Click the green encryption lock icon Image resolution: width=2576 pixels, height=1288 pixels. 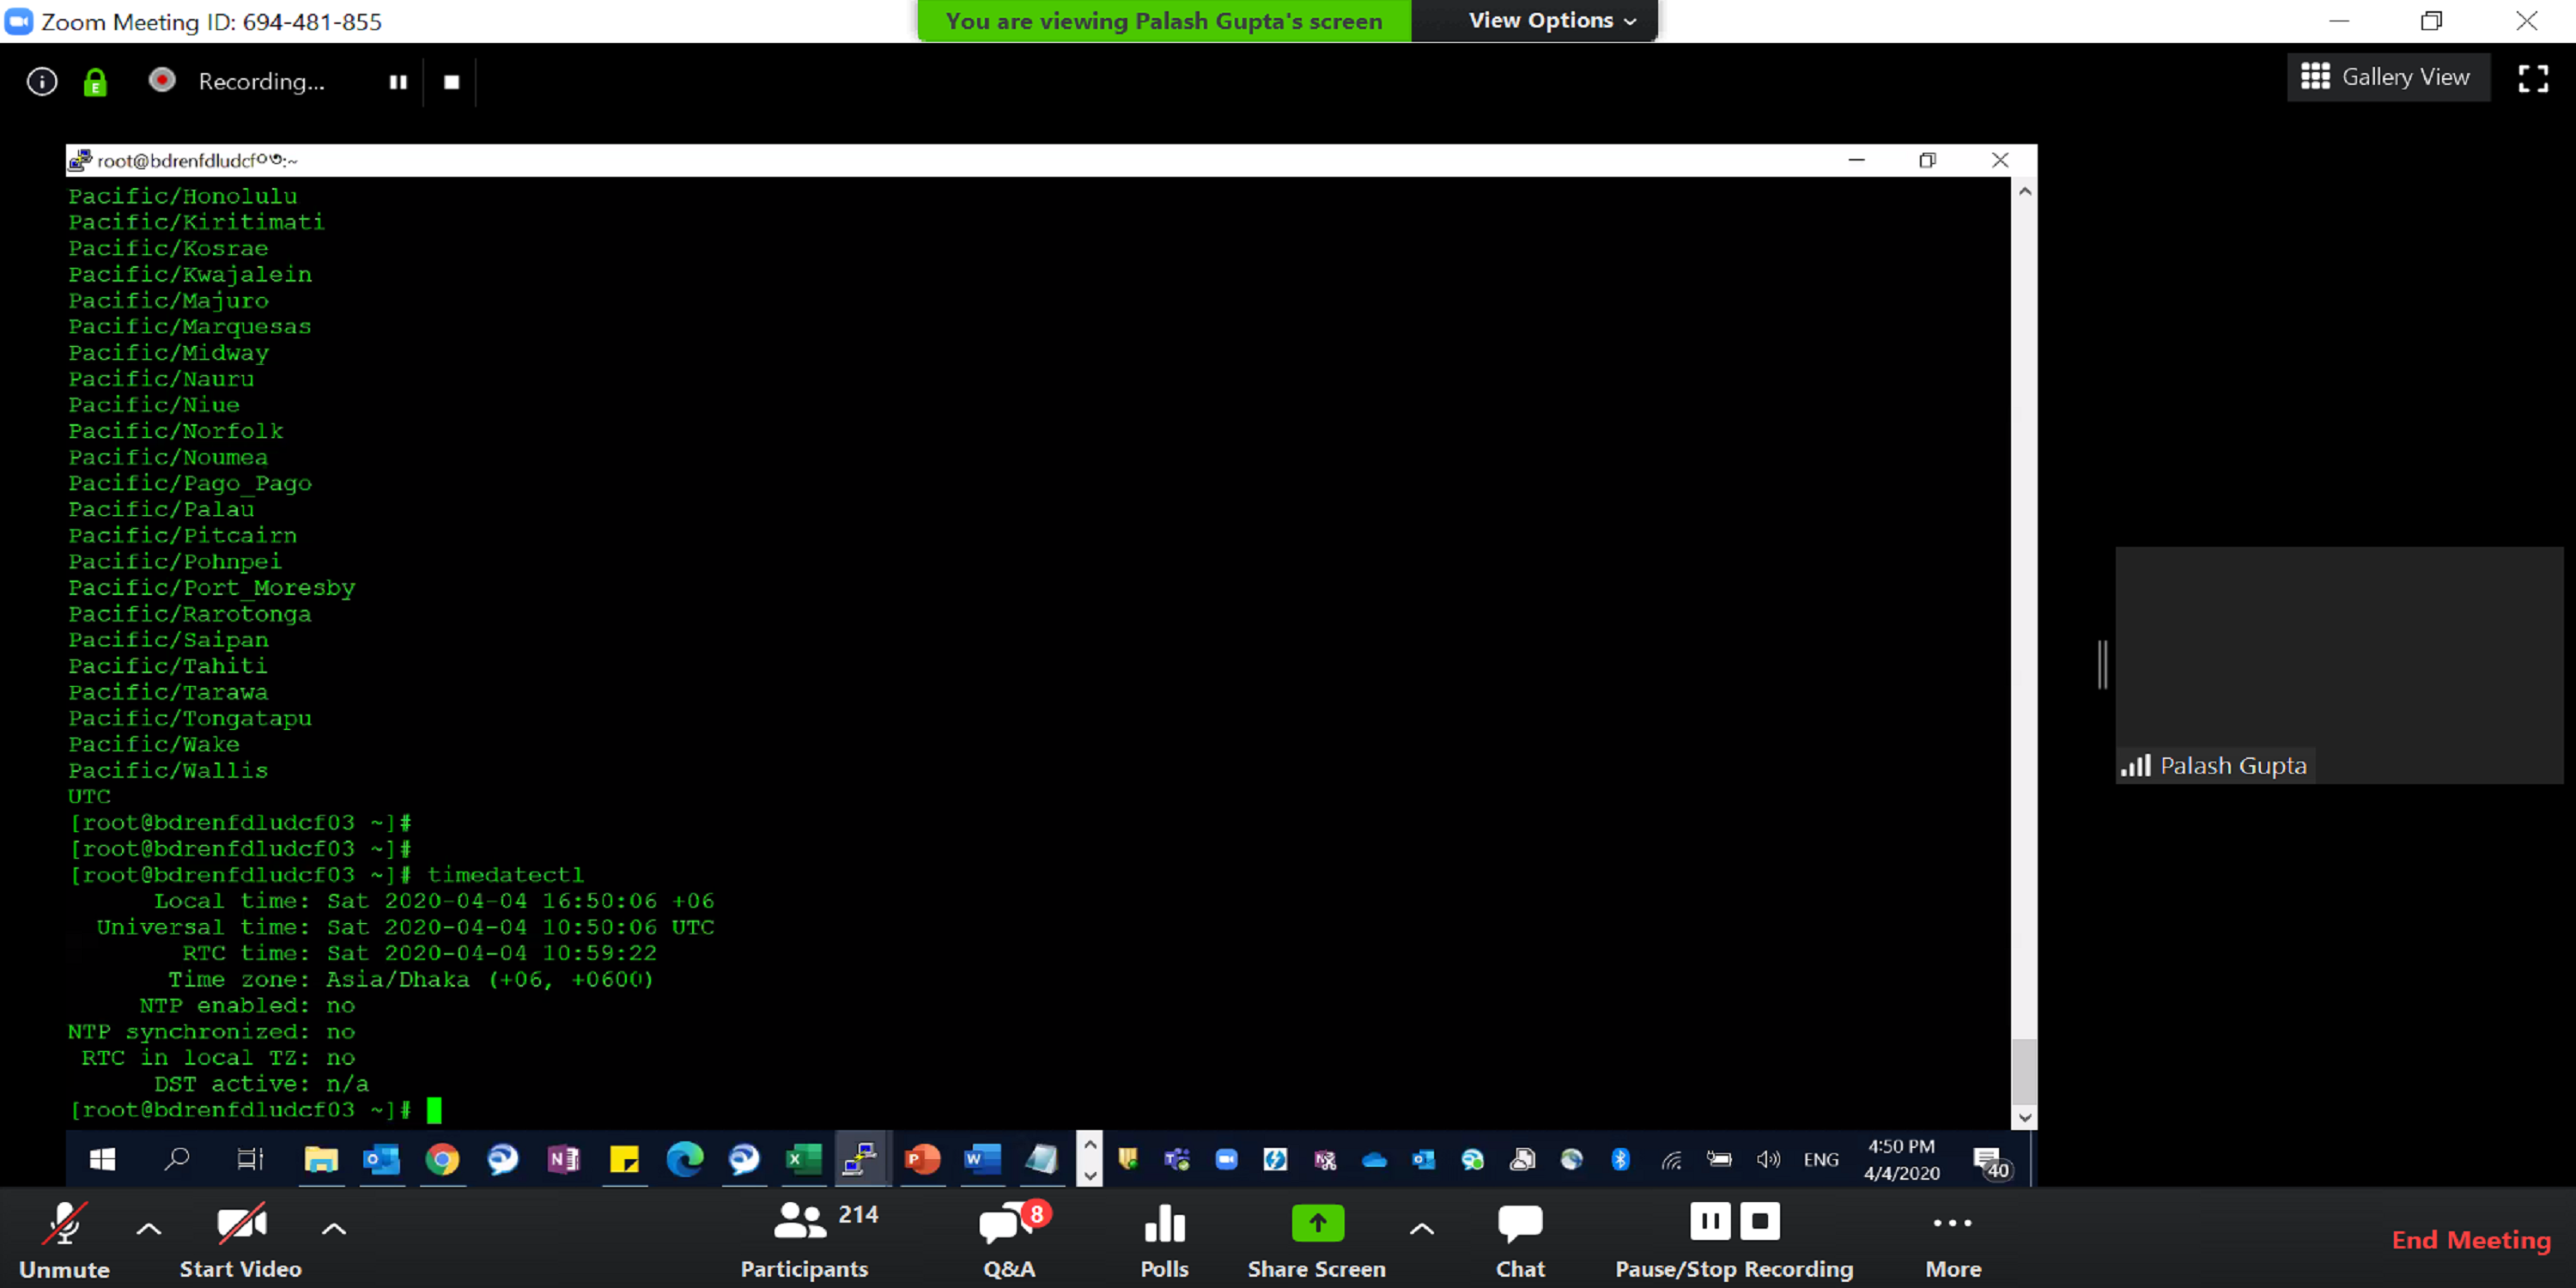[95, 81]
